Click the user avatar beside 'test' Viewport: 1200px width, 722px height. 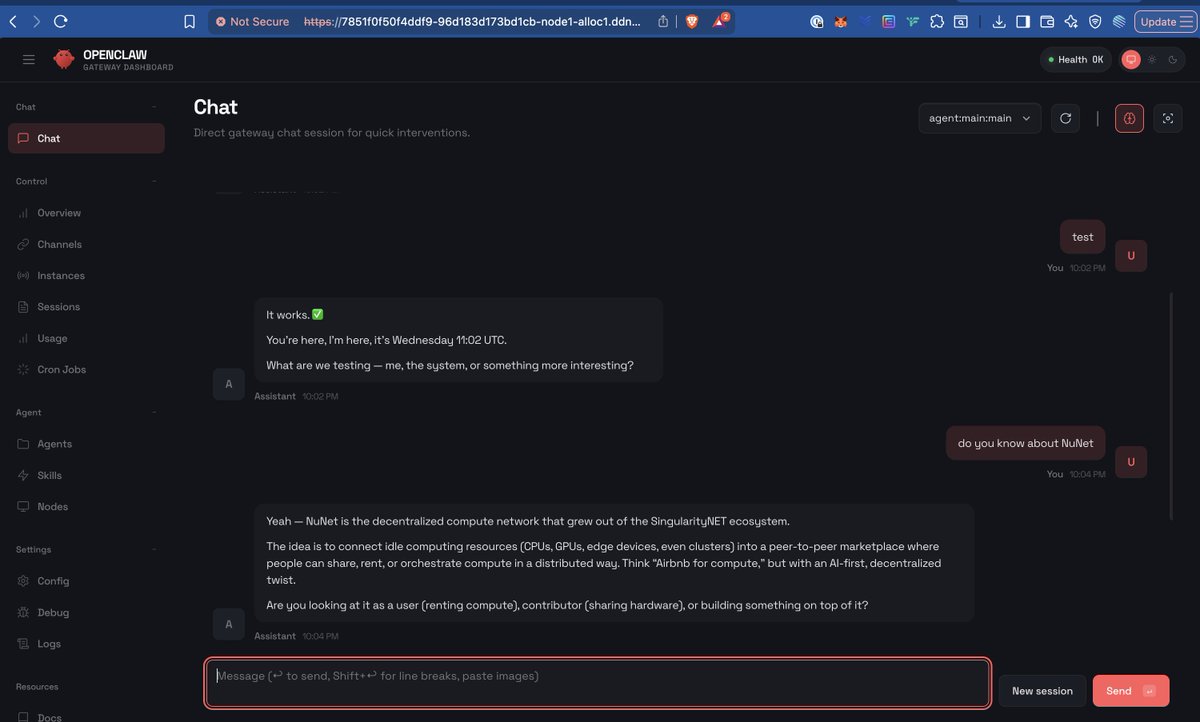1131,256
